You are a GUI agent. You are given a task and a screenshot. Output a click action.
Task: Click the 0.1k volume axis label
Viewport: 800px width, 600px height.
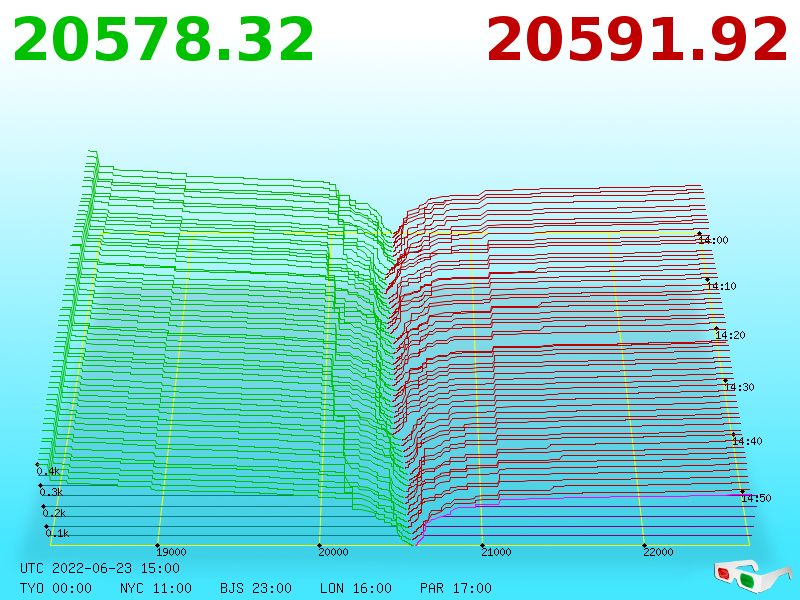point(57,534)
